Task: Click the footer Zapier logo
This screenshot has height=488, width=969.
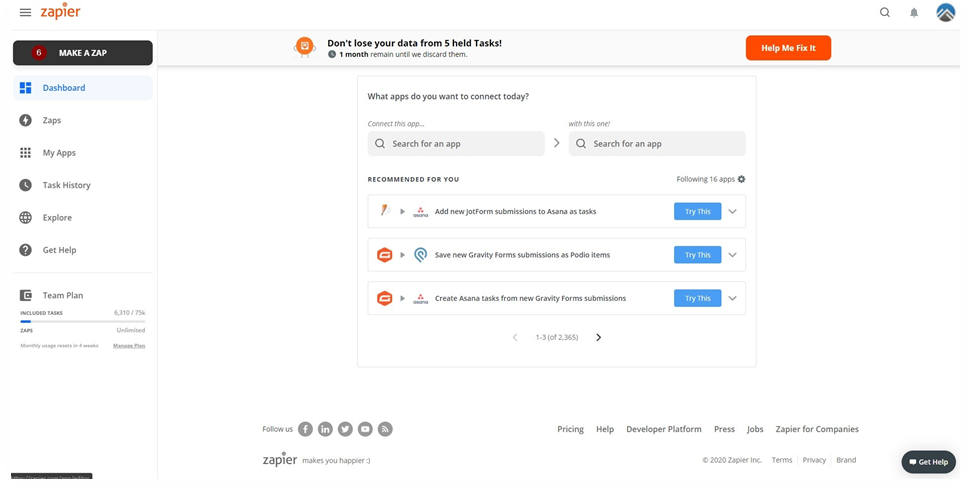Action: pos(280,460)
